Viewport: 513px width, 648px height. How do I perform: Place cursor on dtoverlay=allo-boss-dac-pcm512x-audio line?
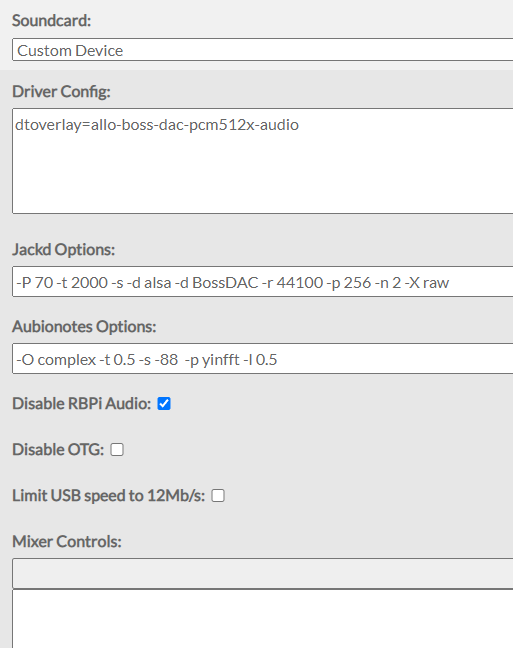click(157, 125)
